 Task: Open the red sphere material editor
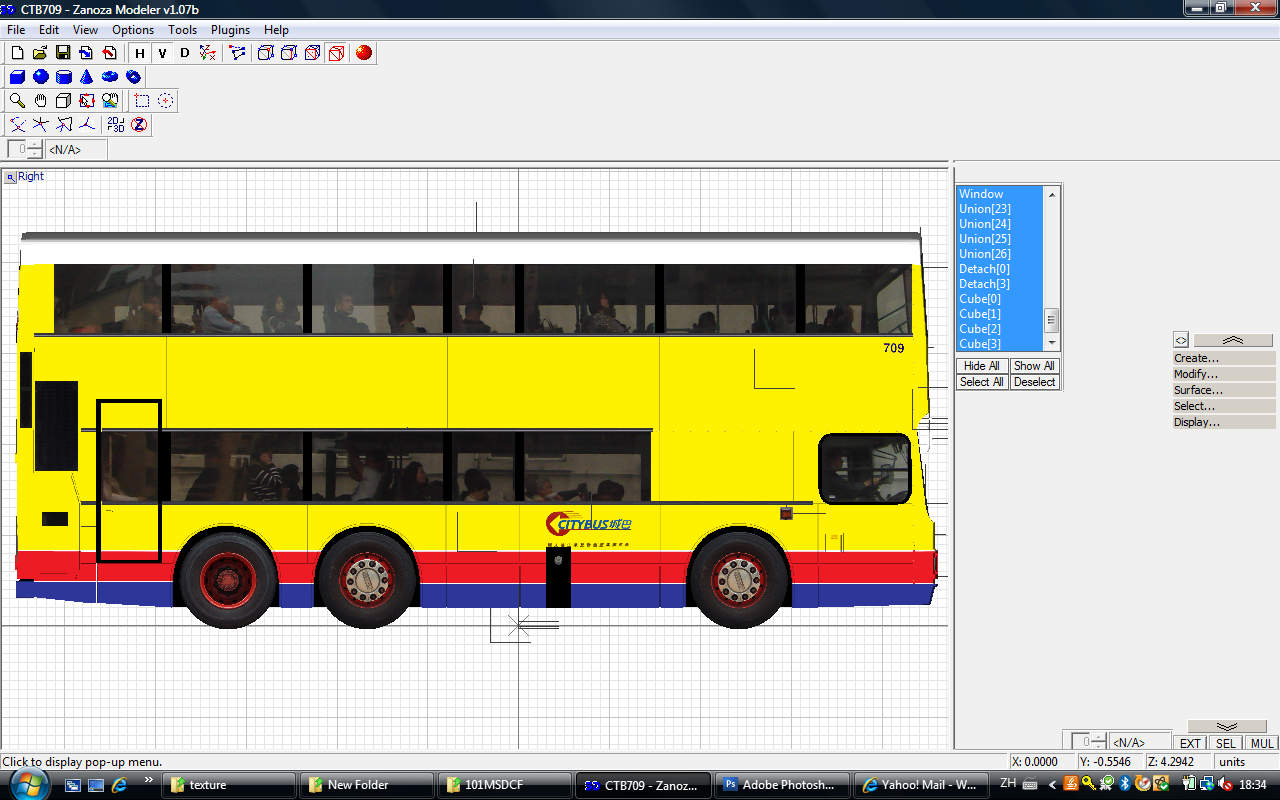(x=364, y=53)
